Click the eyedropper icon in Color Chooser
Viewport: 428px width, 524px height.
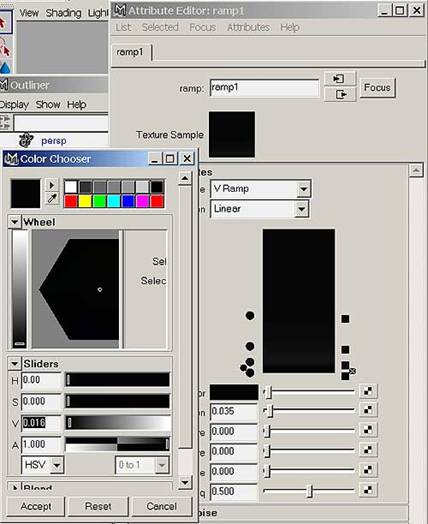pyautogui.click(x=52, y=199)
